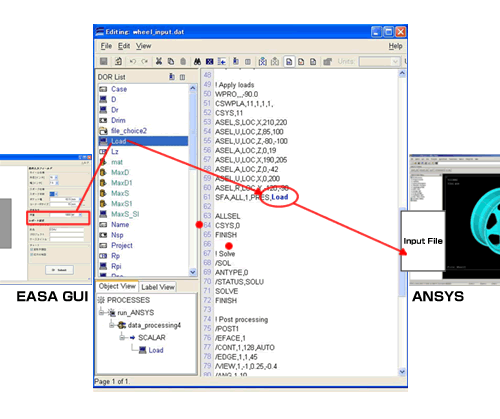This screenshot has height=419, width=500.
Task: Click the DOR List scroll down arrow
Action: [x=193, y=272]
